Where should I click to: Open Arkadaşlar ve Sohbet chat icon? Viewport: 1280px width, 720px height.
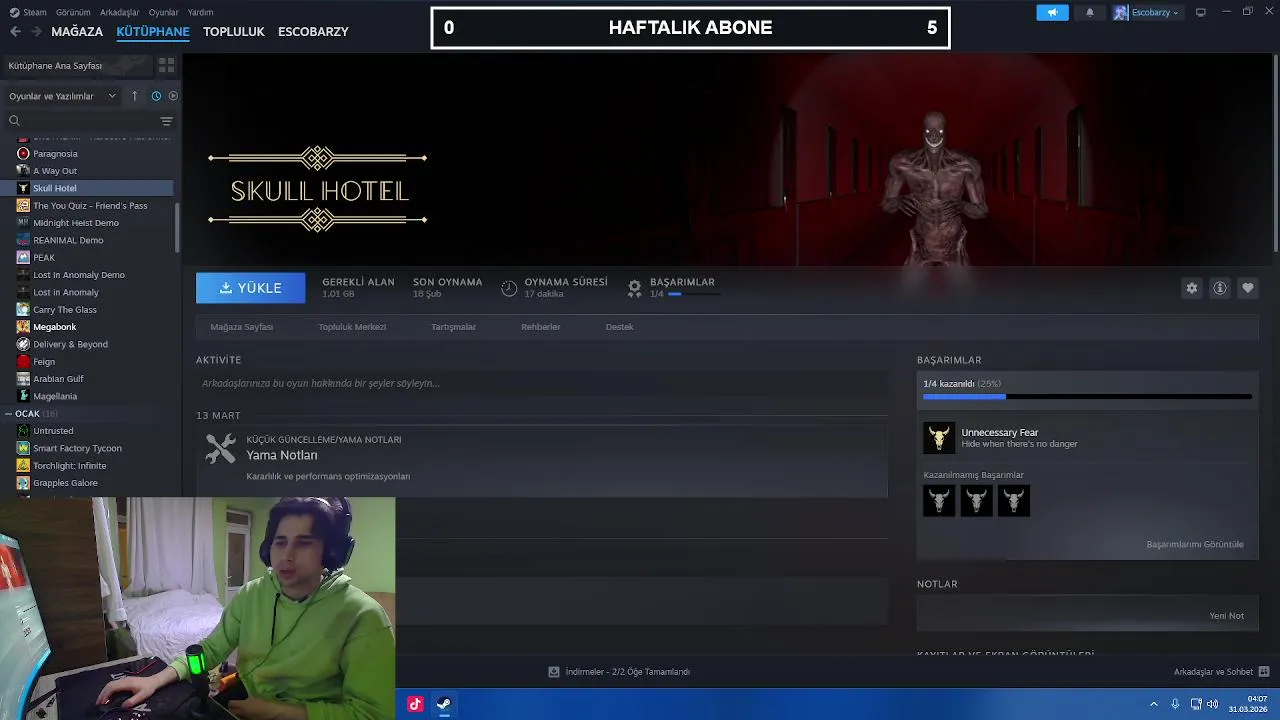(x=1264, y=672)
